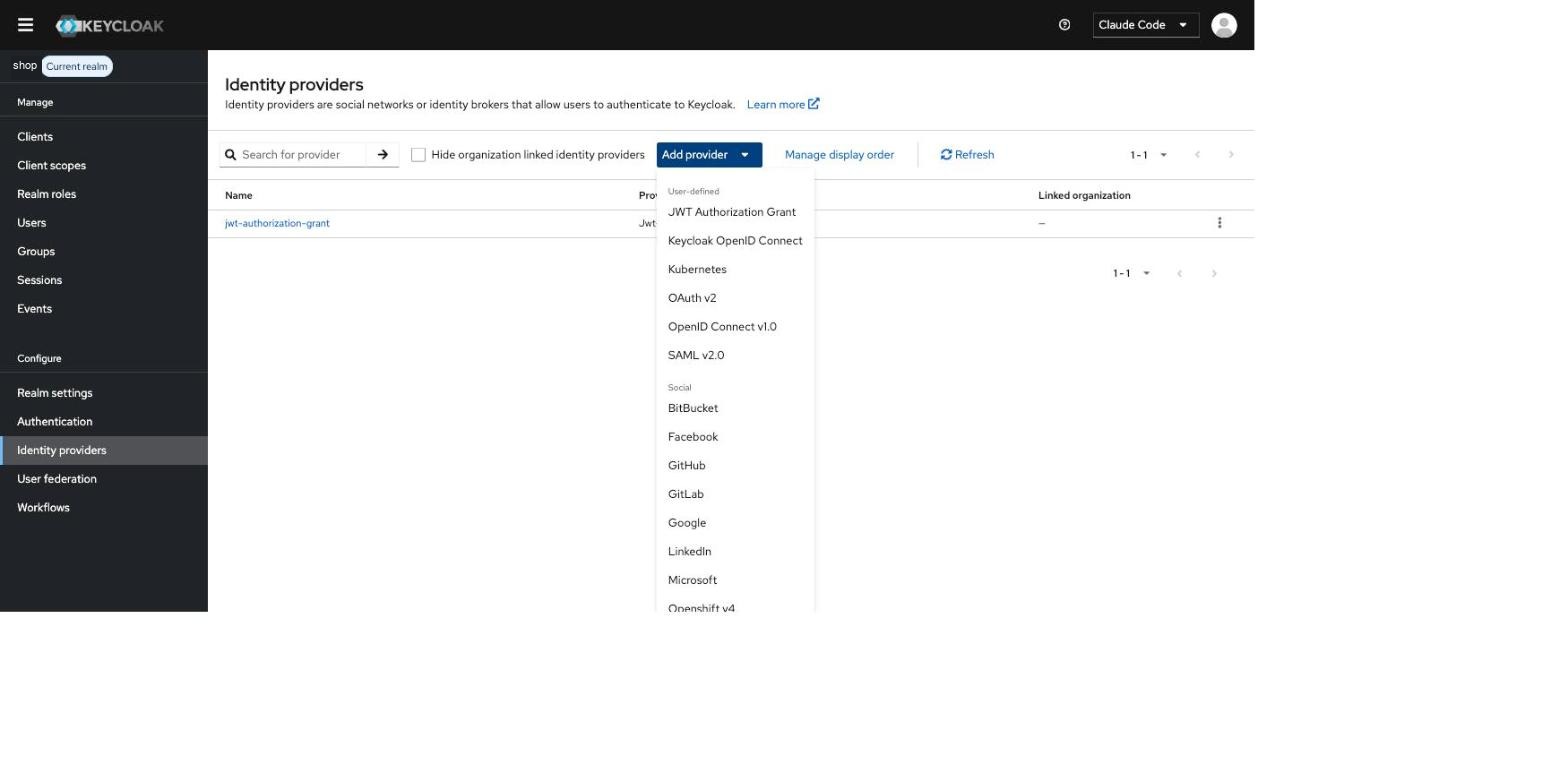Open the Learn more link
Image resolution: width=1568 pixels, height=764 pixels.
click(783, 104)
